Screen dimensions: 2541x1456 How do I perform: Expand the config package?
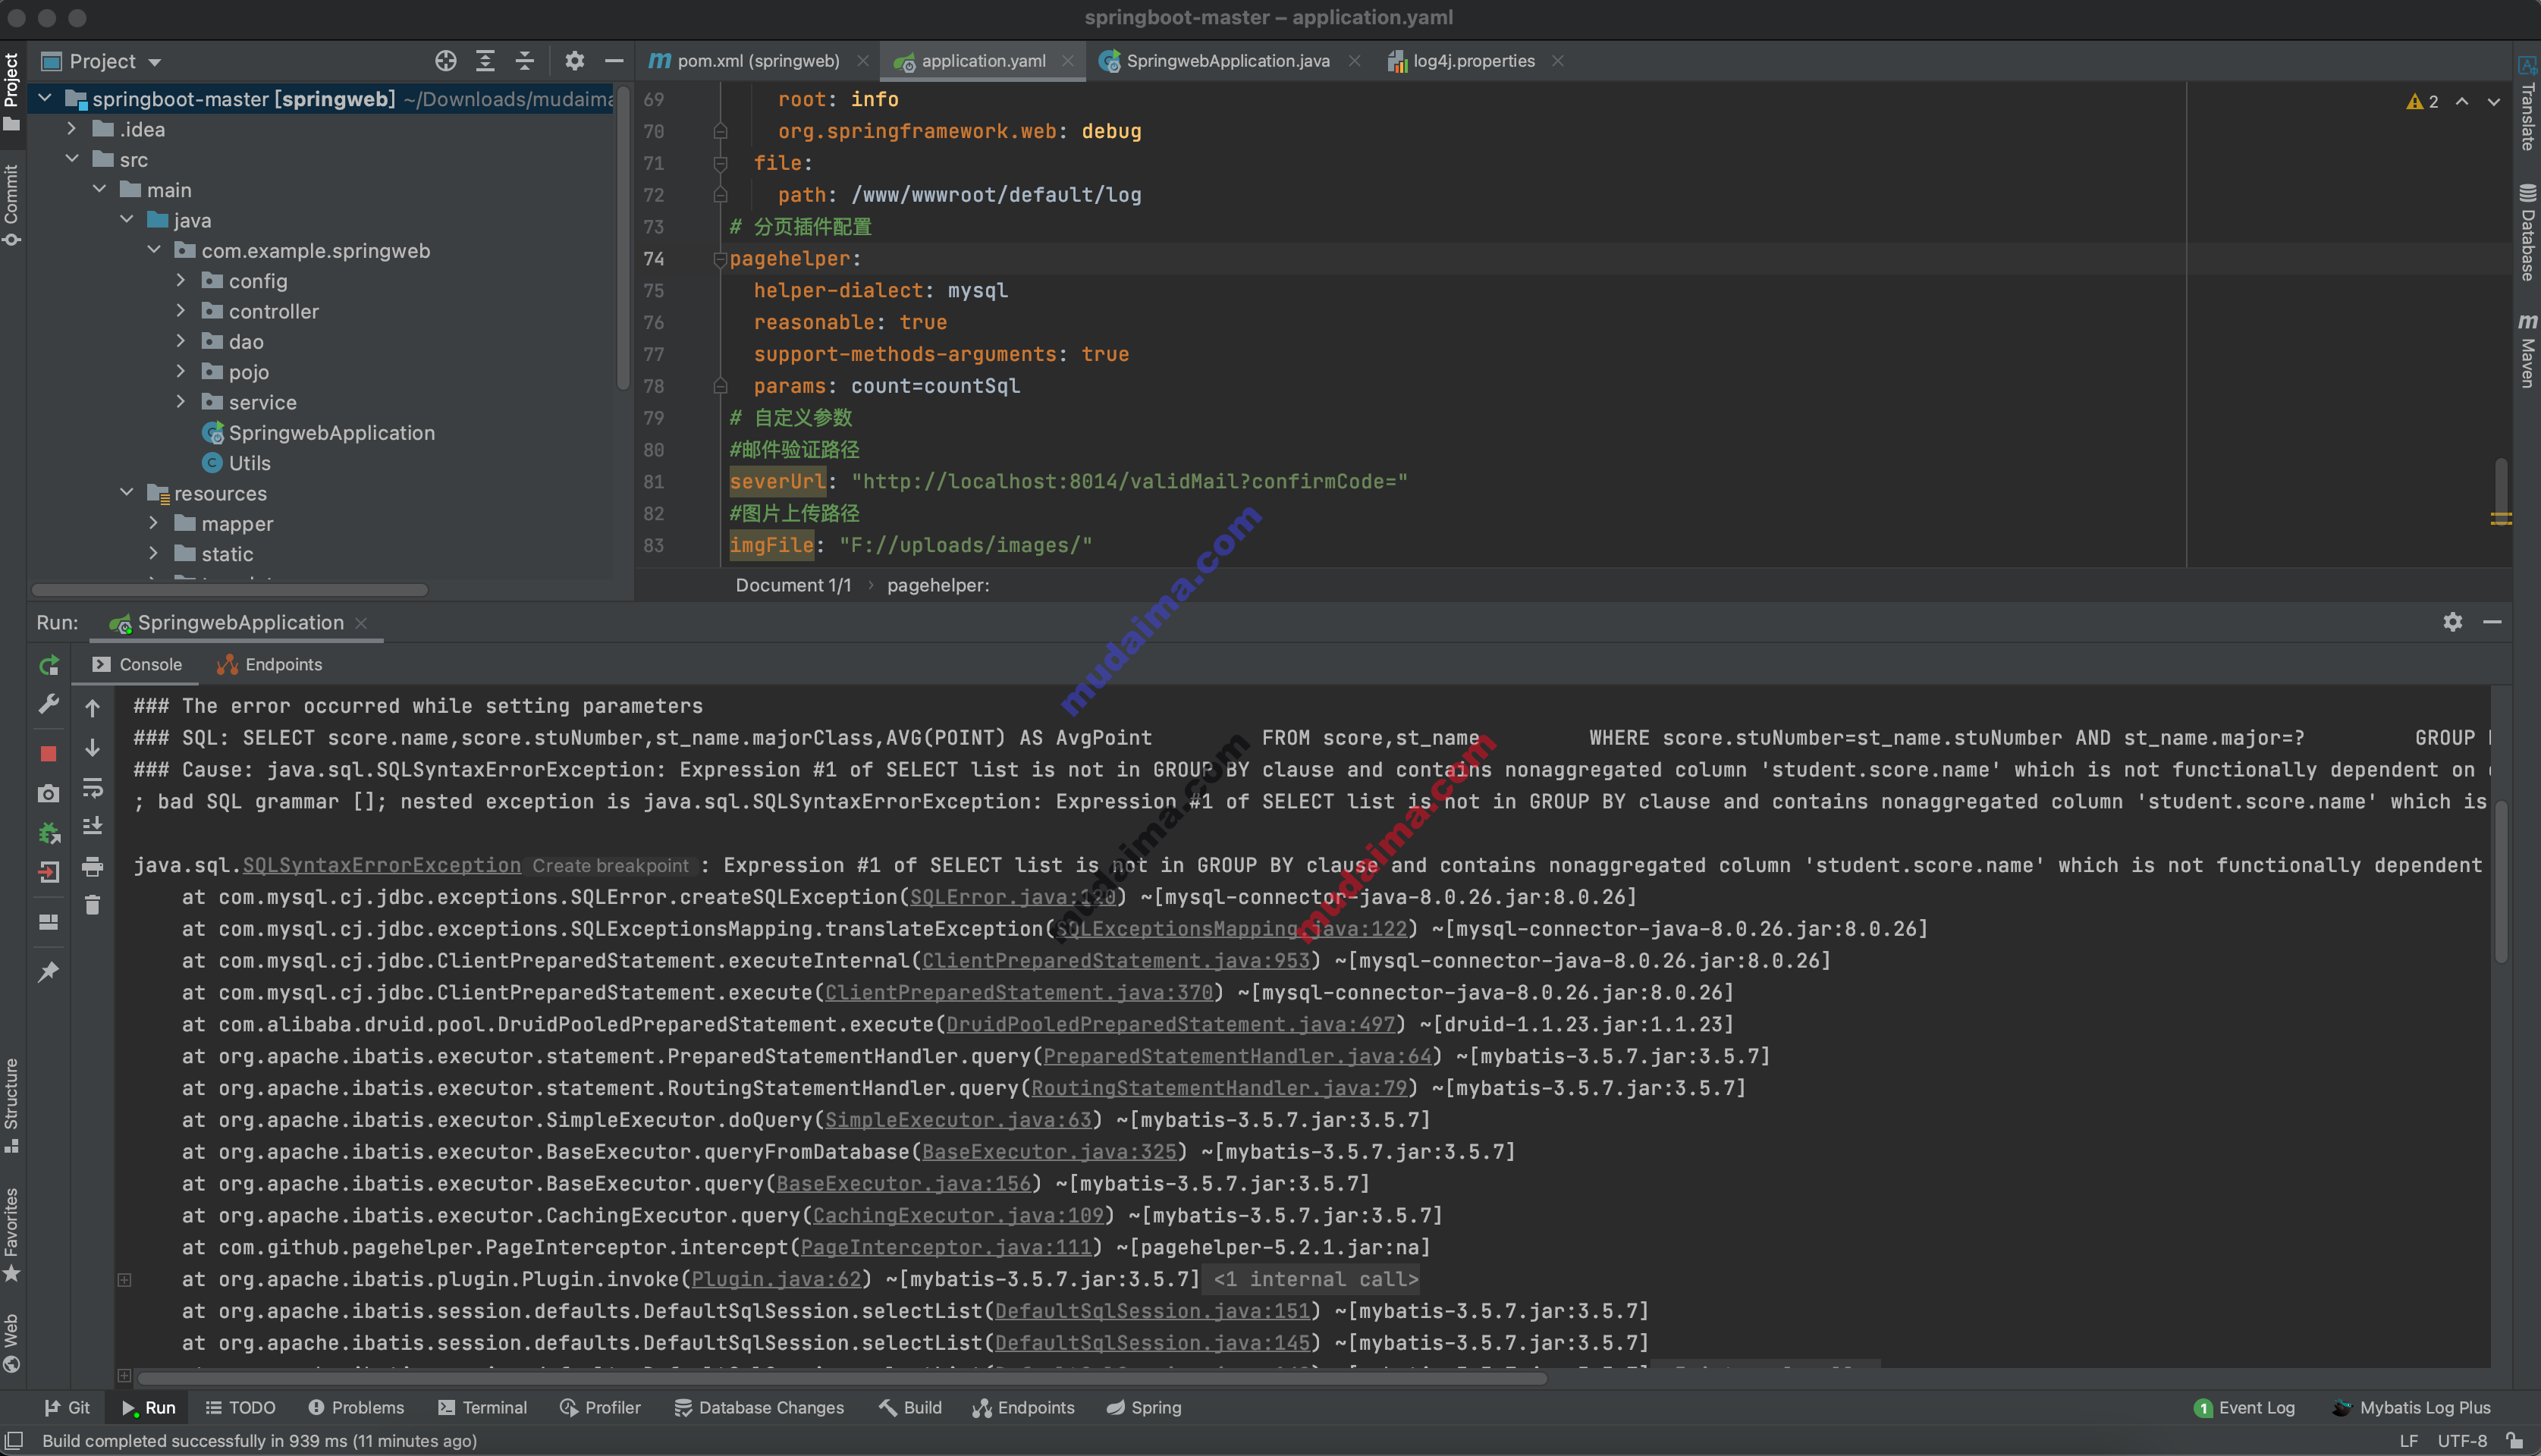[181, 280]
